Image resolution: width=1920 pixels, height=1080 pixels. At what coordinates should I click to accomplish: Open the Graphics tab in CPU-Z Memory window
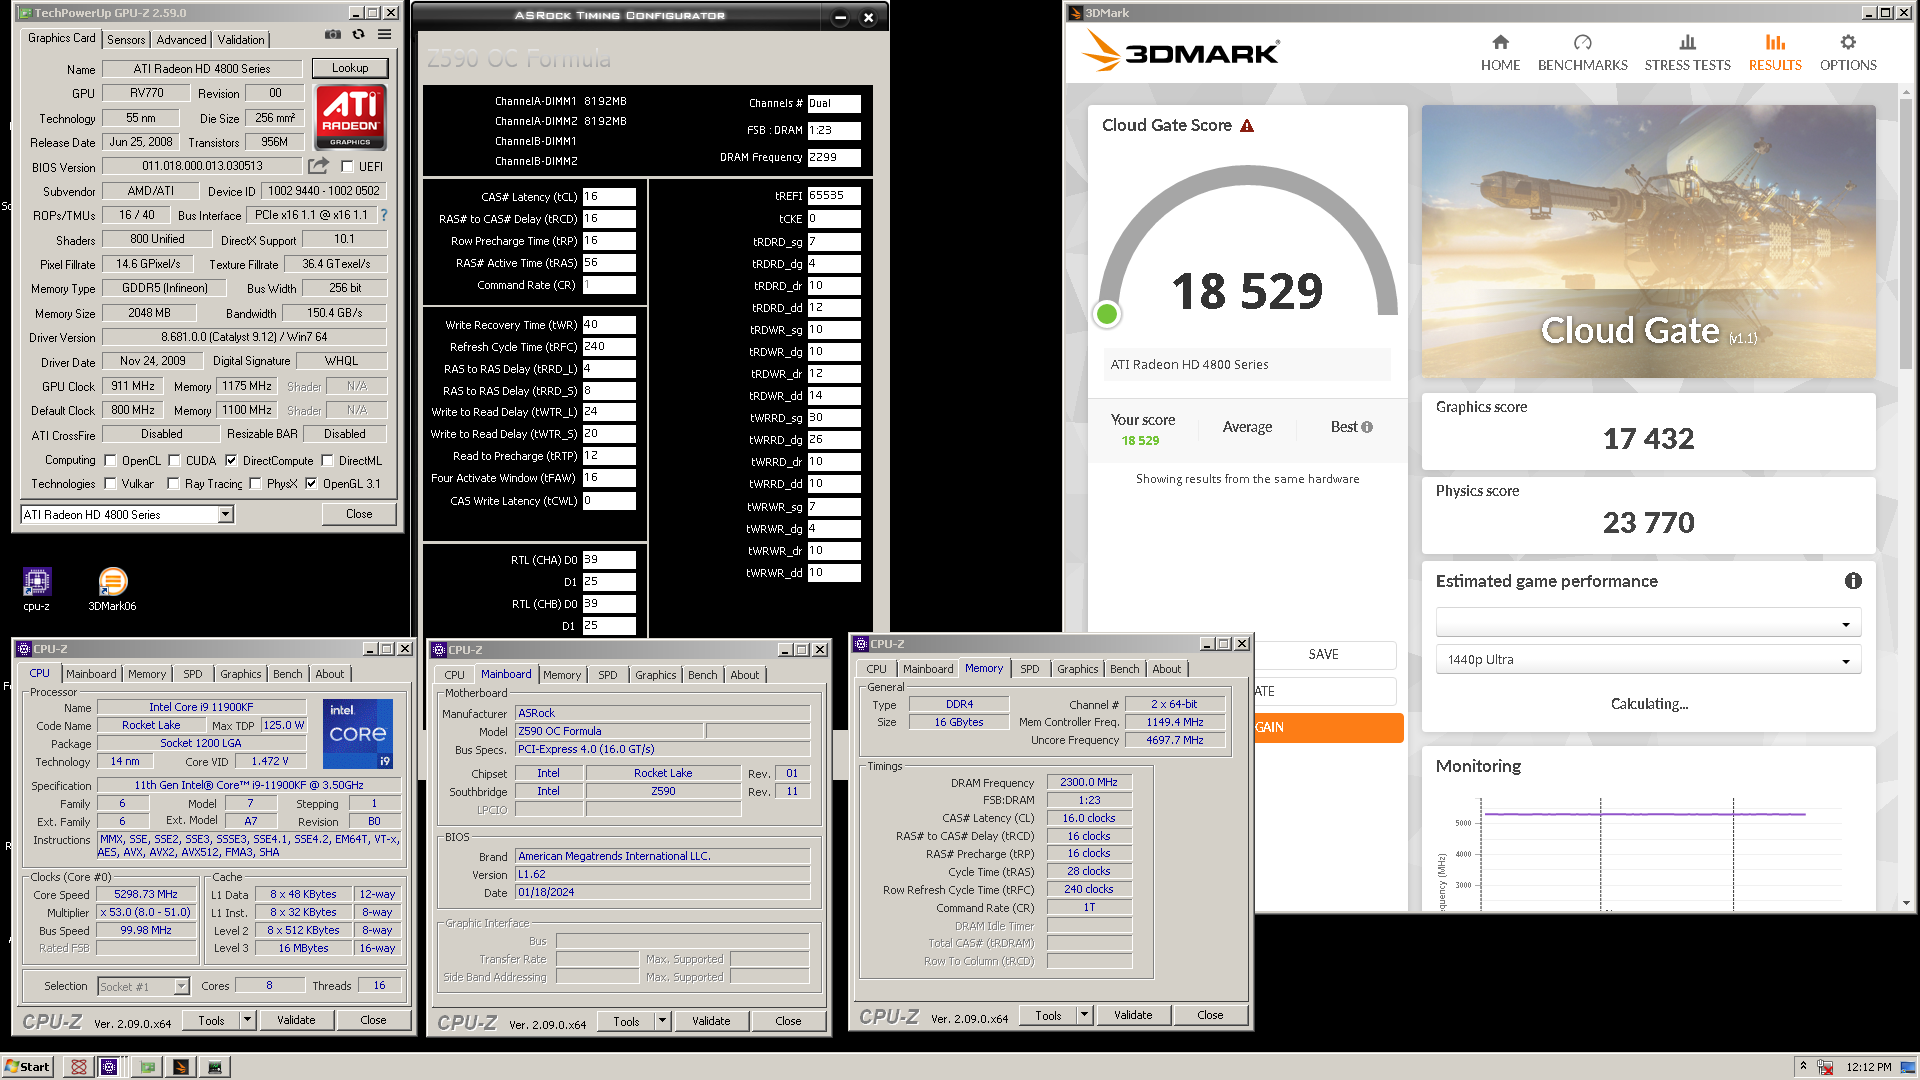[x=1077, y=669]
